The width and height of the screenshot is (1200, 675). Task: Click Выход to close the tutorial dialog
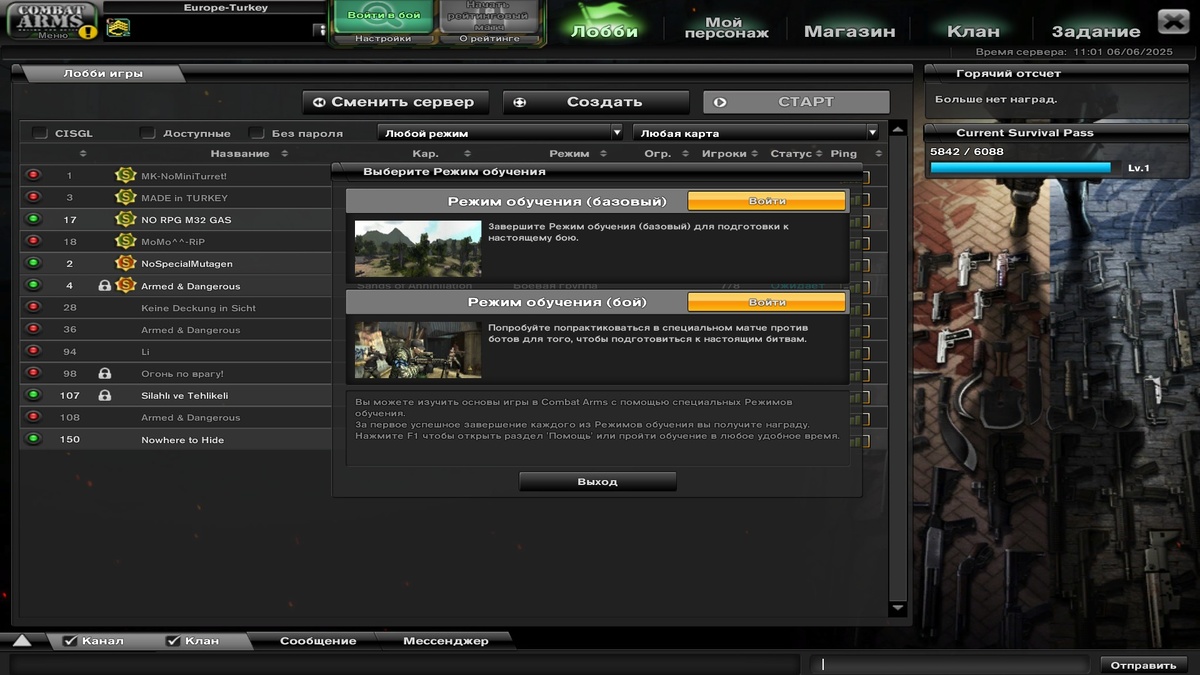(x=598, y=482)
